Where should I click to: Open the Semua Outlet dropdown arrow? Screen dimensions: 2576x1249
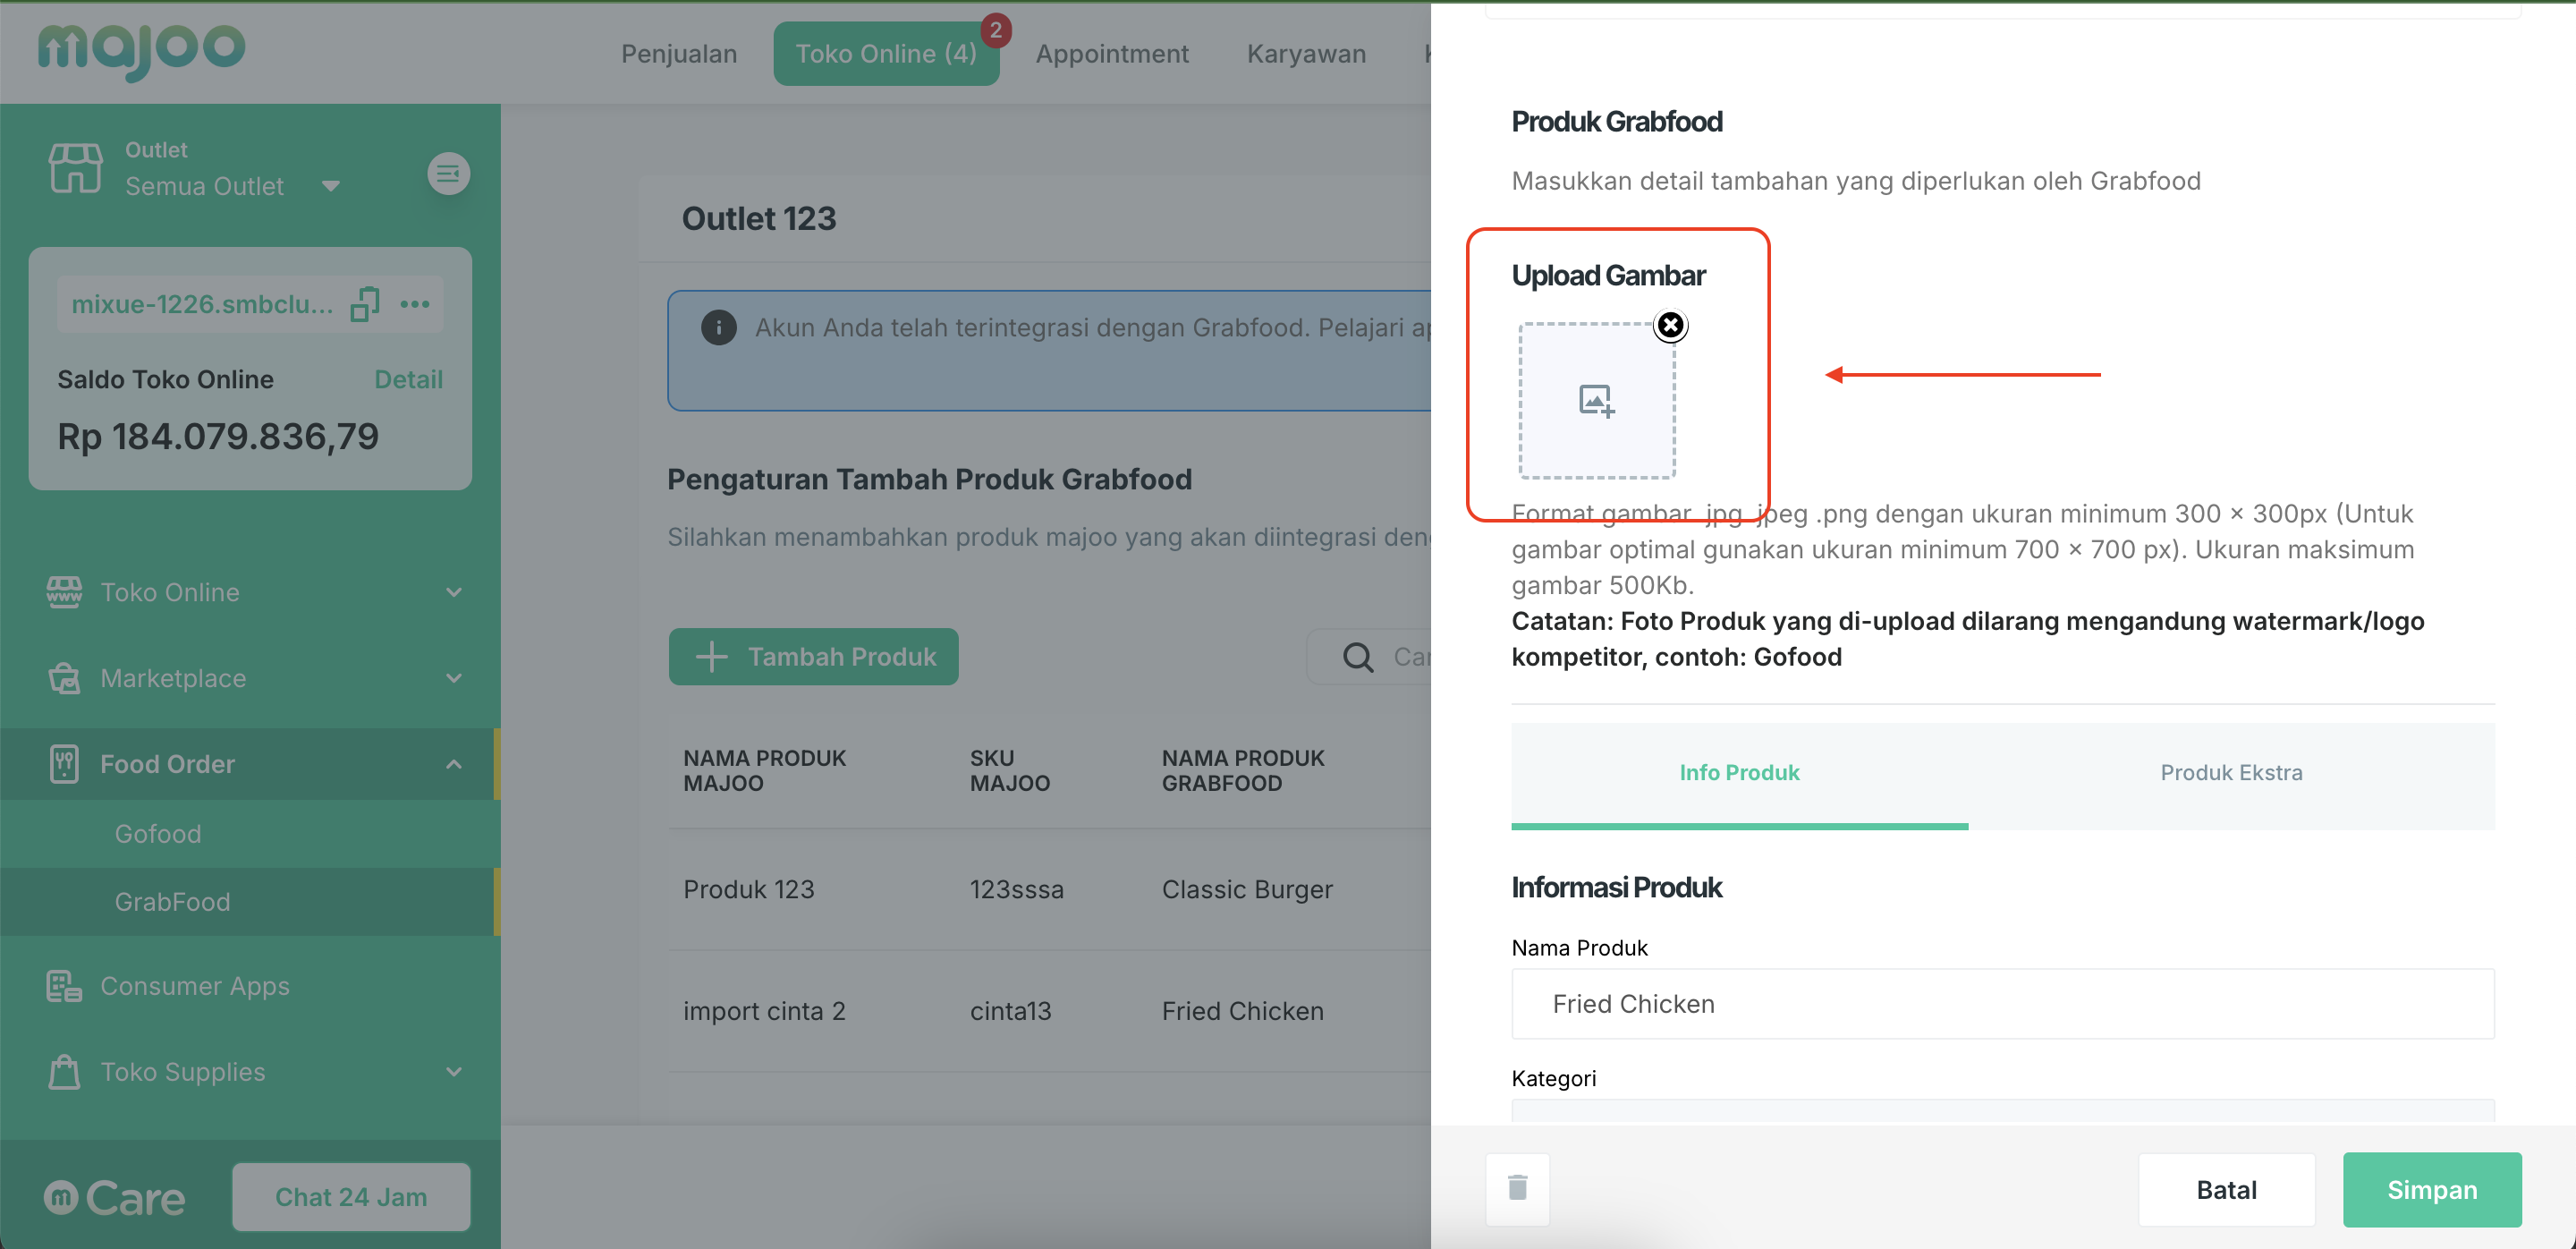pos(331,186)
